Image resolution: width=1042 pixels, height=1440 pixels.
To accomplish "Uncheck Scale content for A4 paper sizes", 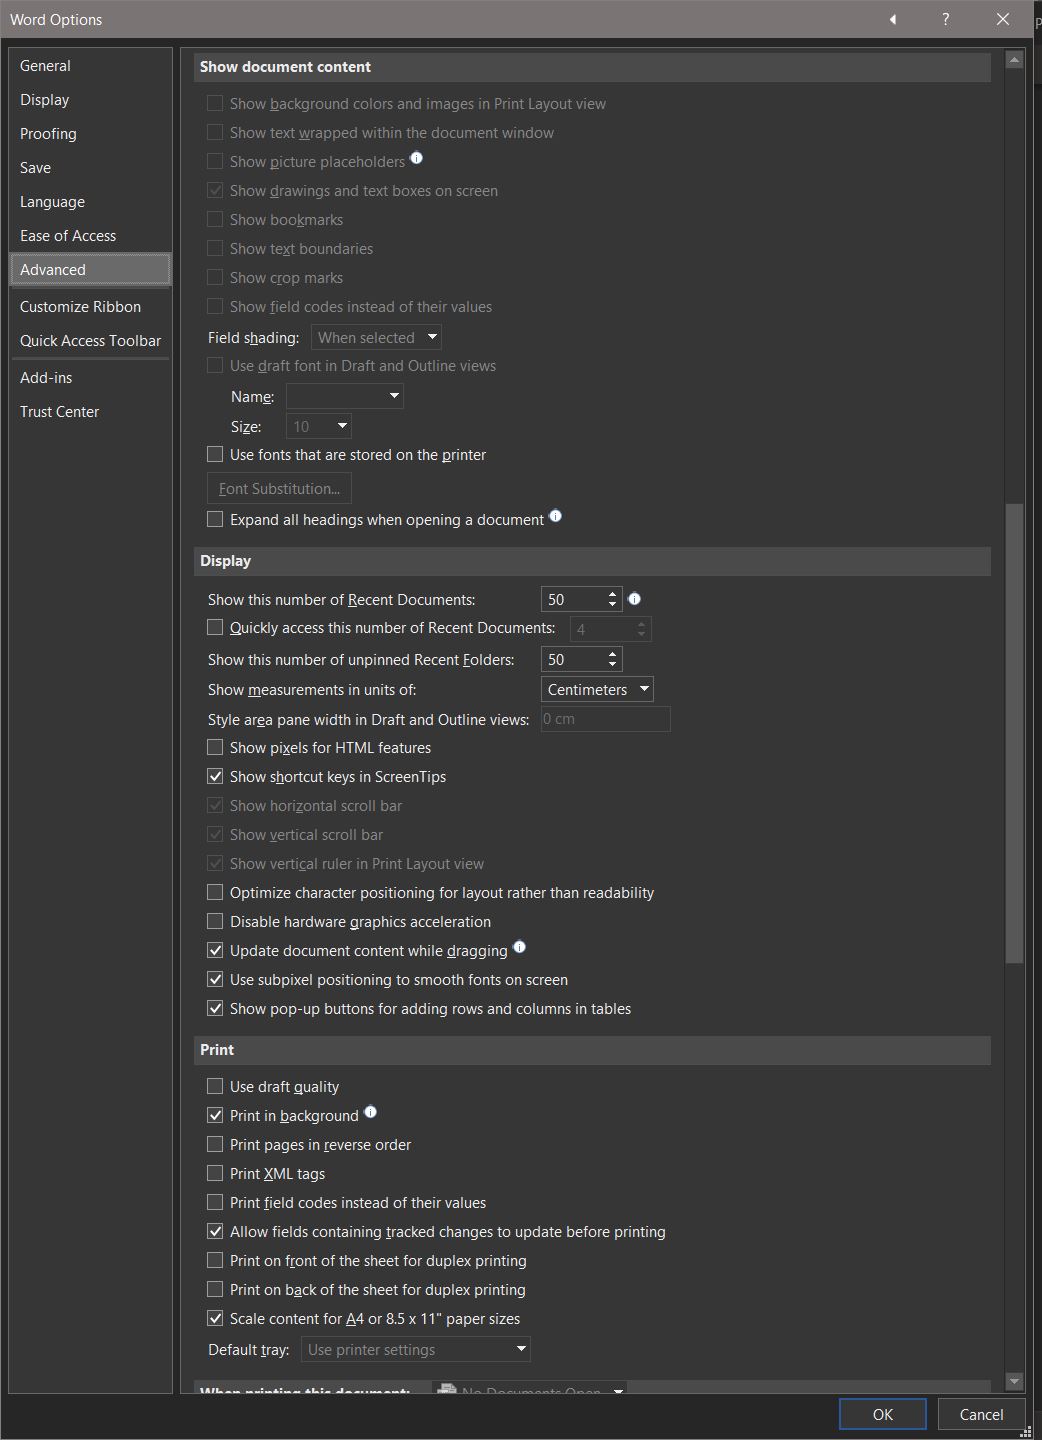I will click(x=215, y=1318).
